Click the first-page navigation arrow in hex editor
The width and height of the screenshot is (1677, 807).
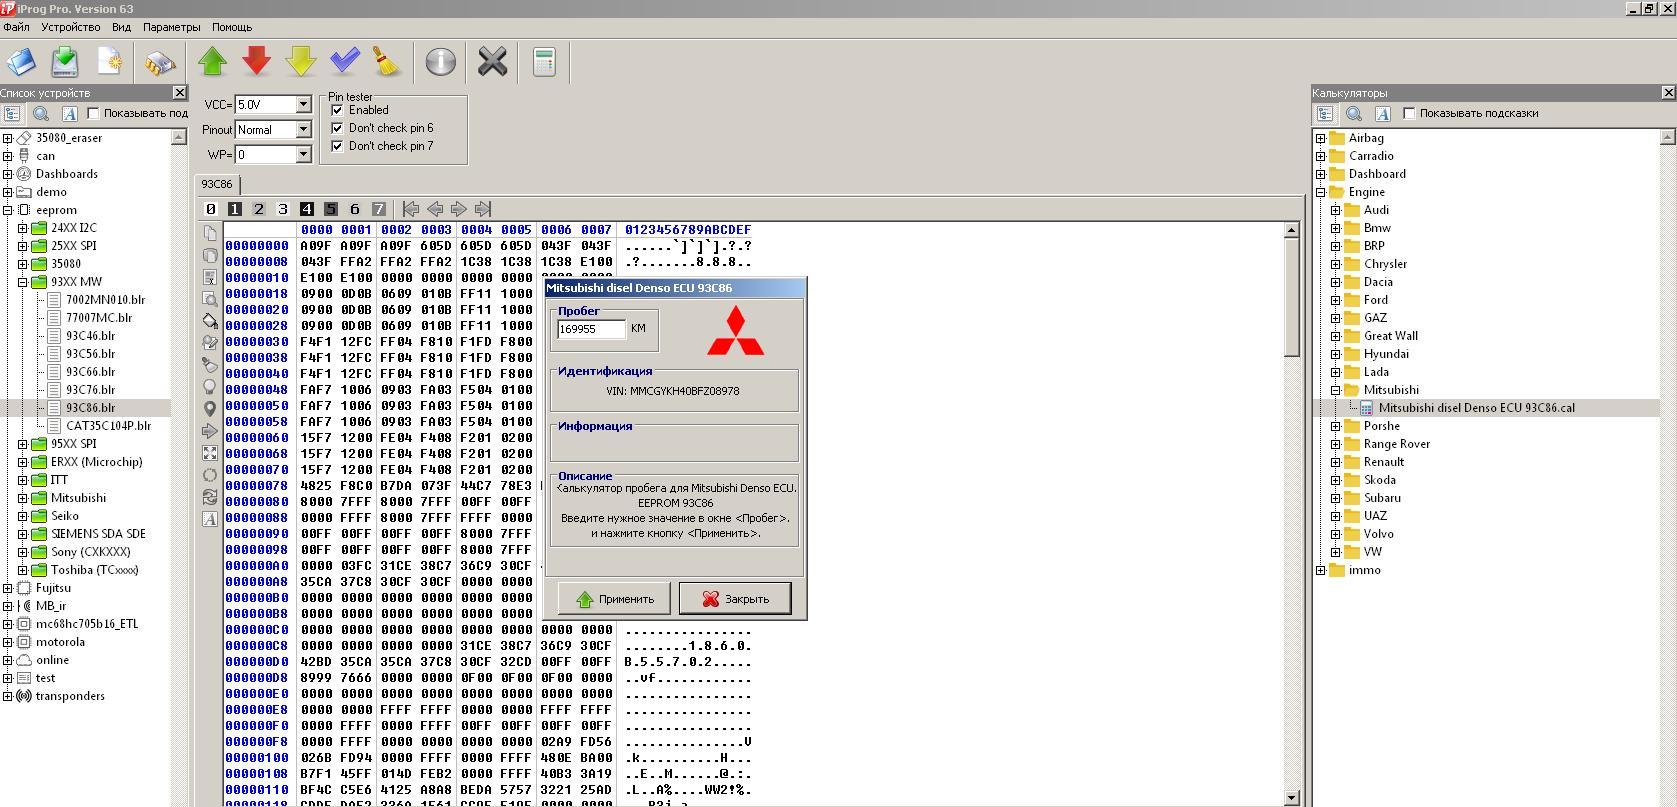[x=411, y=209]
